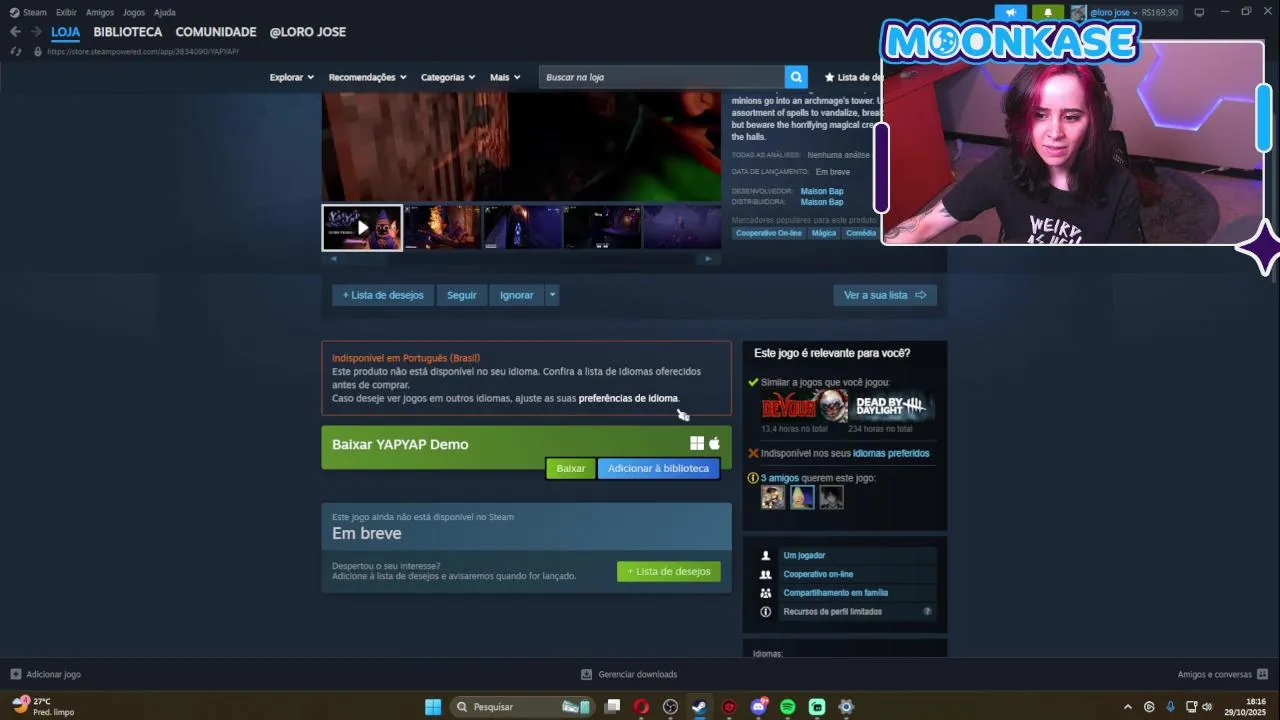Screen dimensions: 1280x720
Task: Click the green + Lista de desejos button
Action: point(669,571)
